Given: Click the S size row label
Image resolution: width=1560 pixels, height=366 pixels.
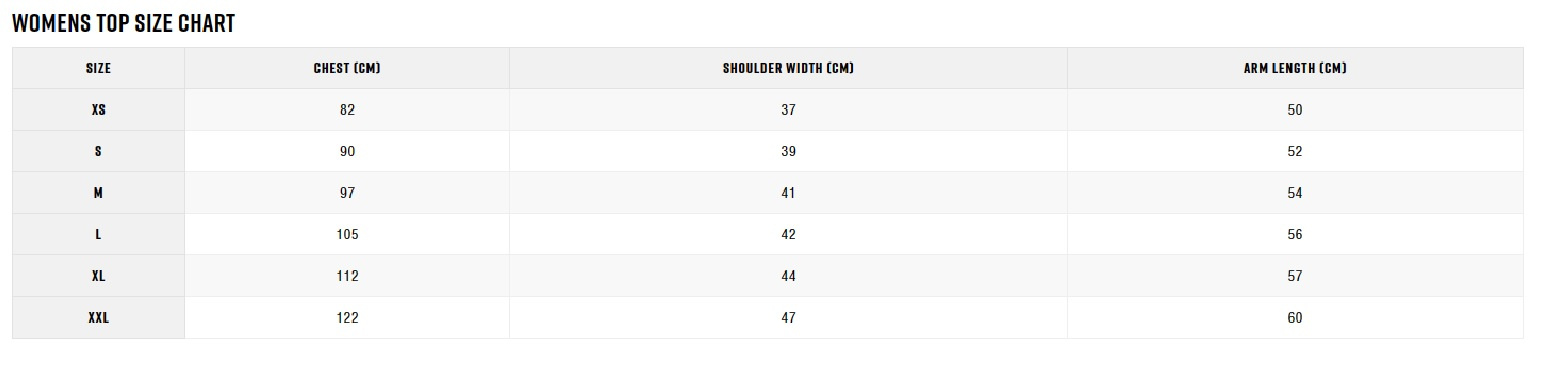Looking at the screenshot, I should (x=98, y=151).
